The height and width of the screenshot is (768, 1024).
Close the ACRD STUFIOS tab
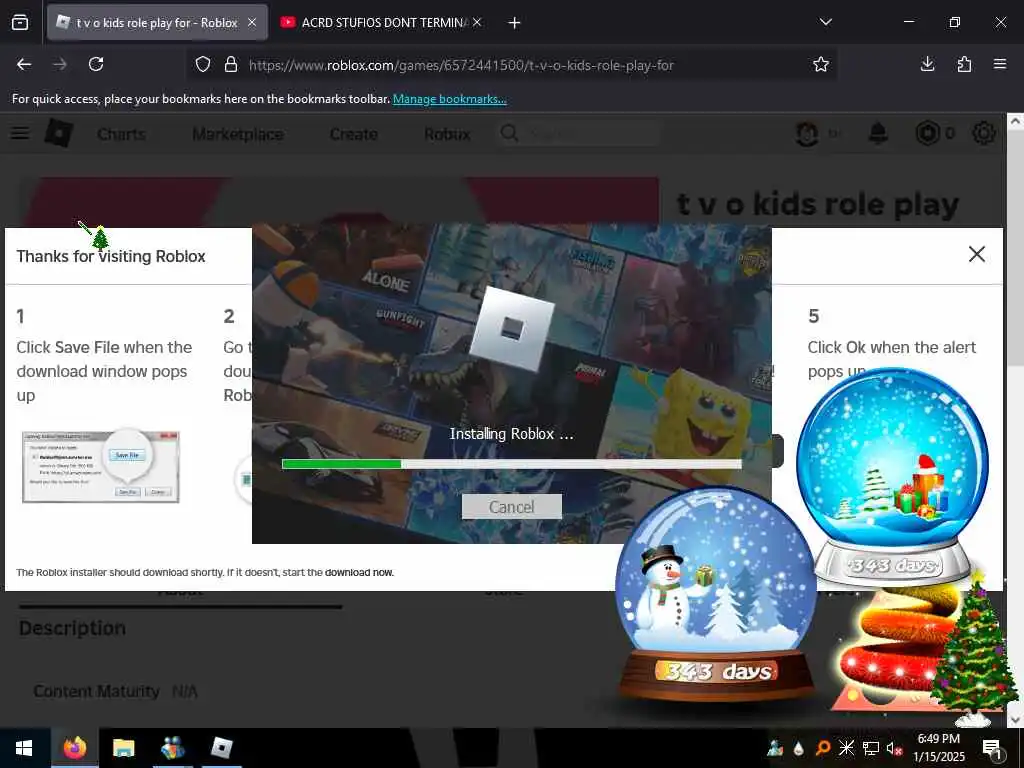[x=477, y=23]
